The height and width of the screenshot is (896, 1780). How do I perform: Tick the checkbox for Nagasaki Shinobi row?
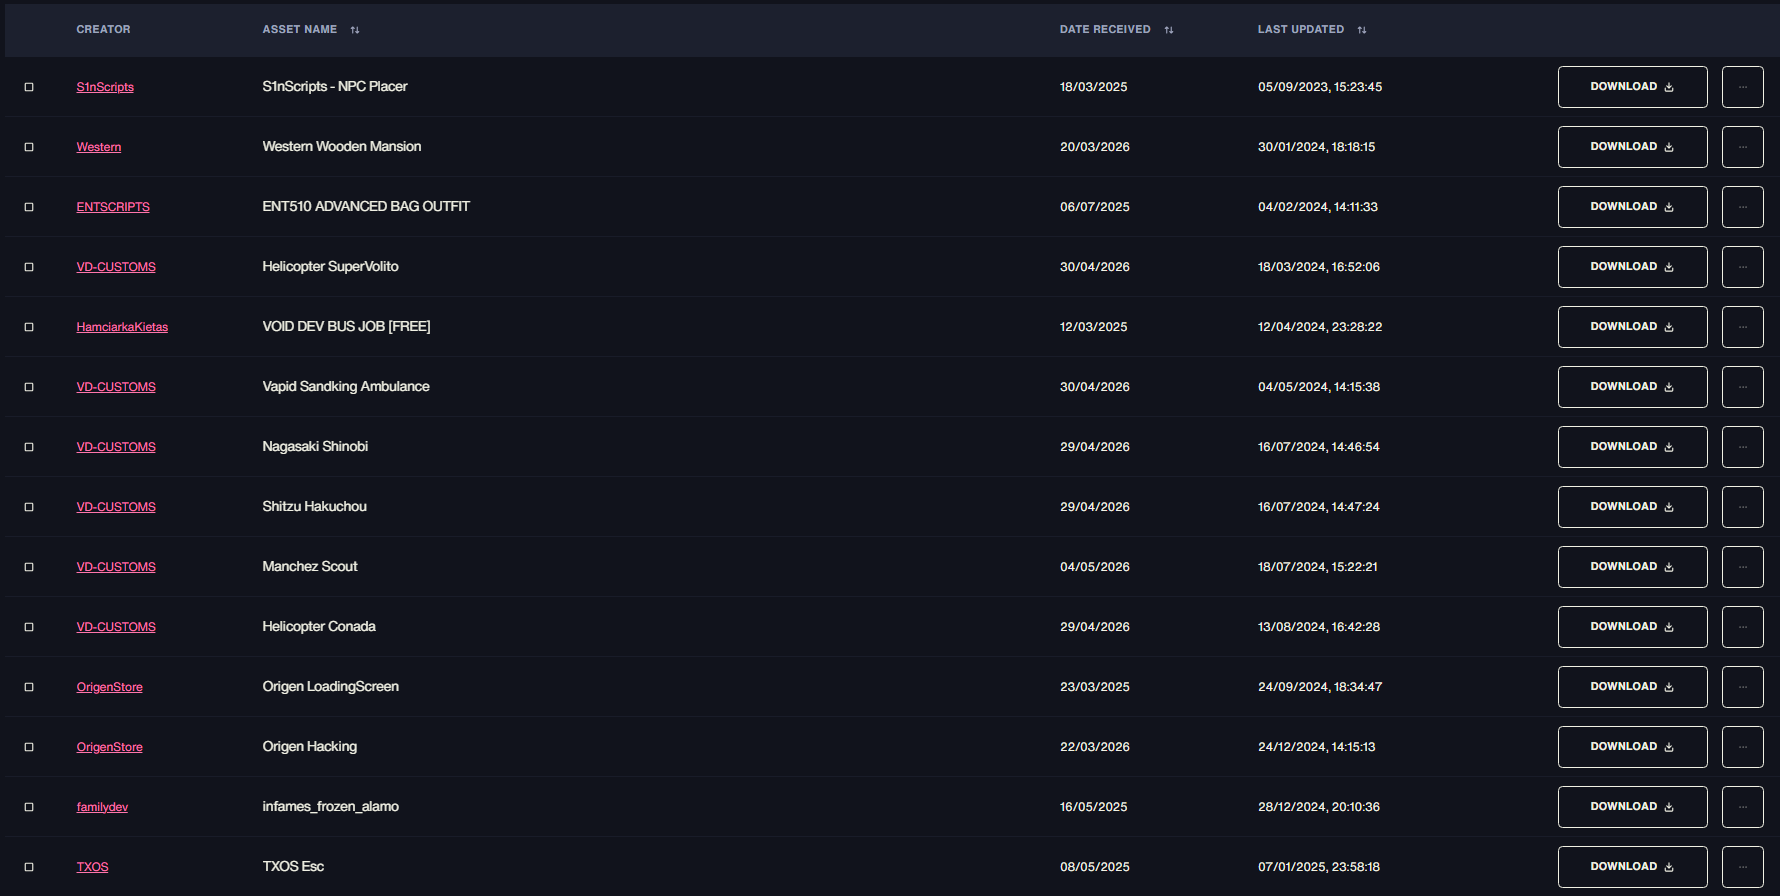[29, 447]
